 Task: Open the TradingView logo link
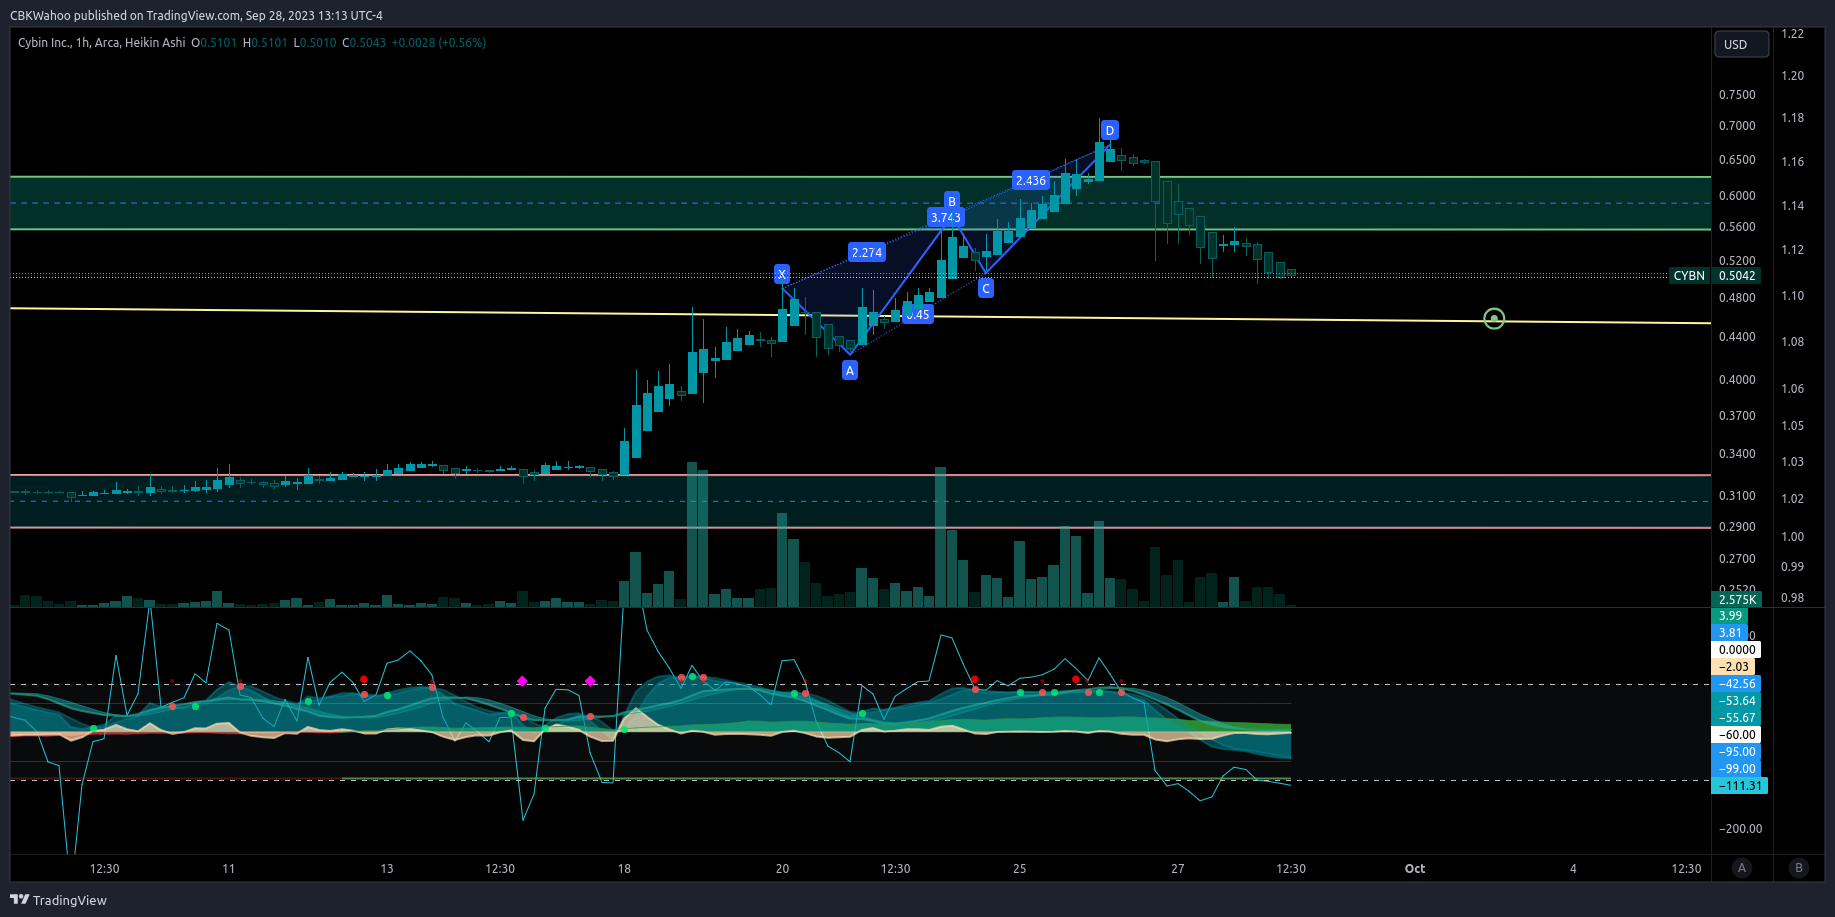59,900
